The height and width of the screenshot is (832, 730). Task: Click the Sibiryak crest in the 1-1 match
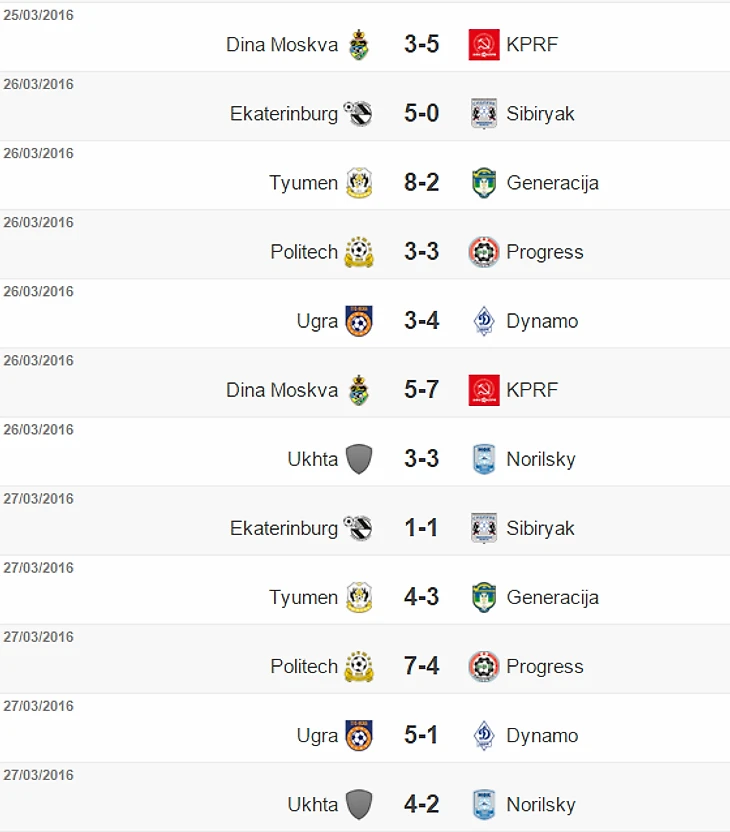484,528
